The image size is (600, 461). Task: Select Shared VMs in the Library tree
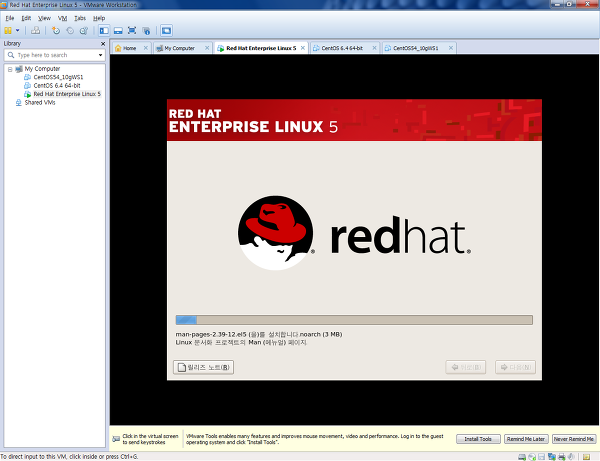pyautogui.click(x=40, y=103)
